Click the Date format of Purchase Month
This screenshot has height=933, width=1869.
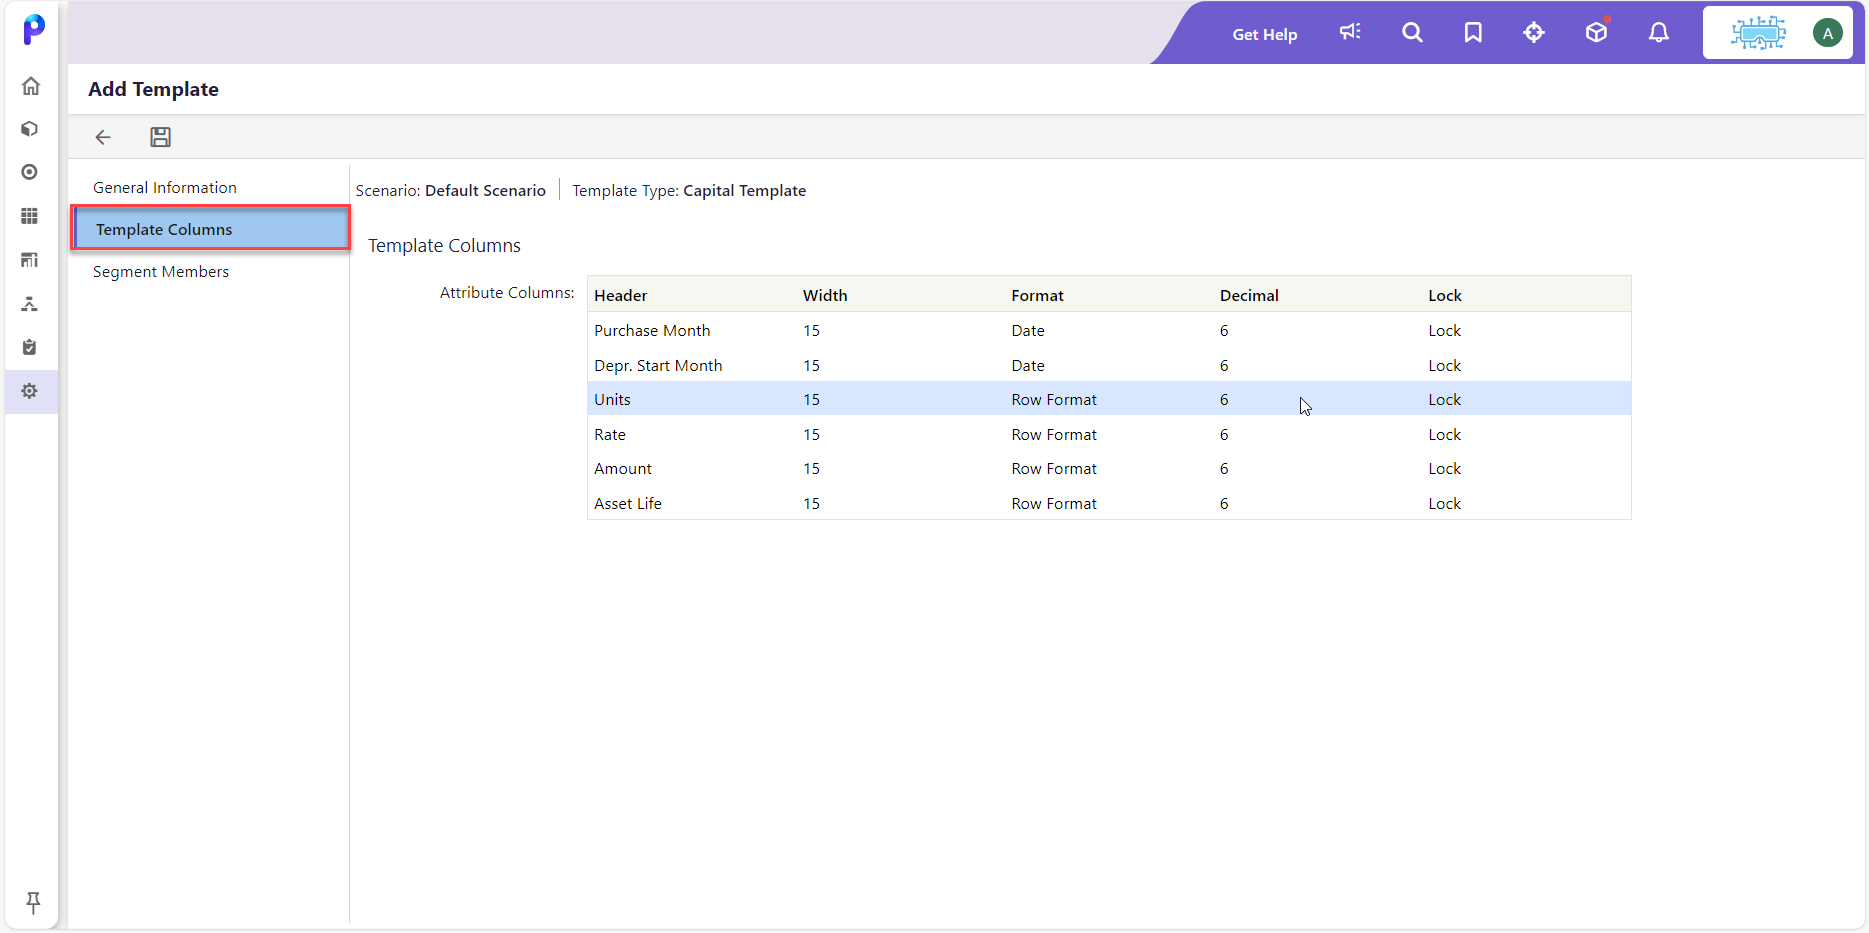pos(1028,330)
